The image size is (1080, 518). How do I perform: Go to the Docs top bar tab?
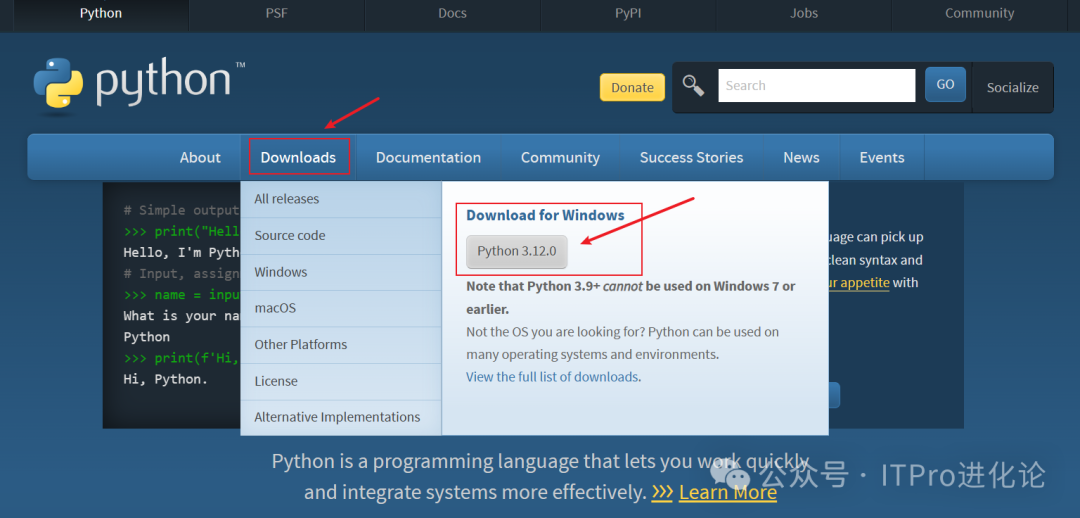pyautogui.click(x=452, y=13)
